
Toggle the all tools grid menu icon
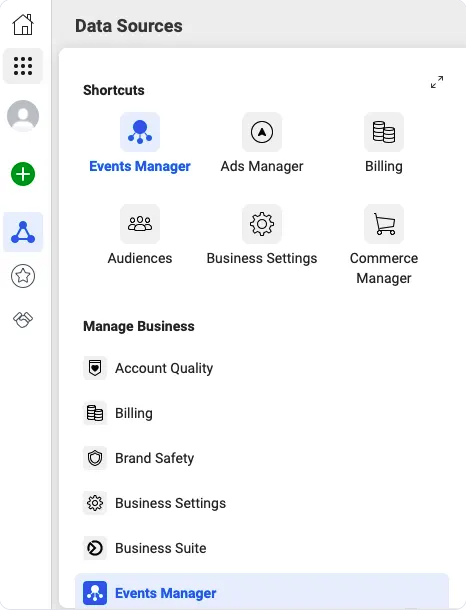[x=23, y=66]
